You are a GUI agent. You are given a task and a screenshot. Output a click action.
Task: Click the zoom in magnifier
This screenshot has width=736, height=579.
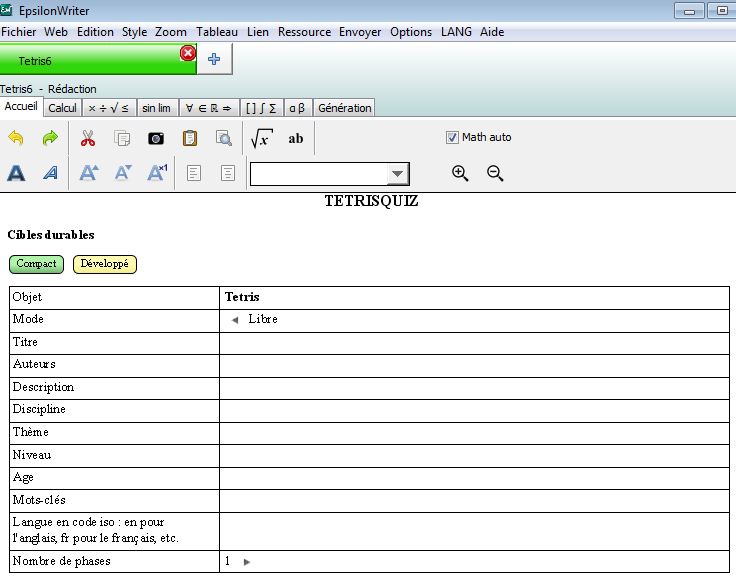pos(460,173)
